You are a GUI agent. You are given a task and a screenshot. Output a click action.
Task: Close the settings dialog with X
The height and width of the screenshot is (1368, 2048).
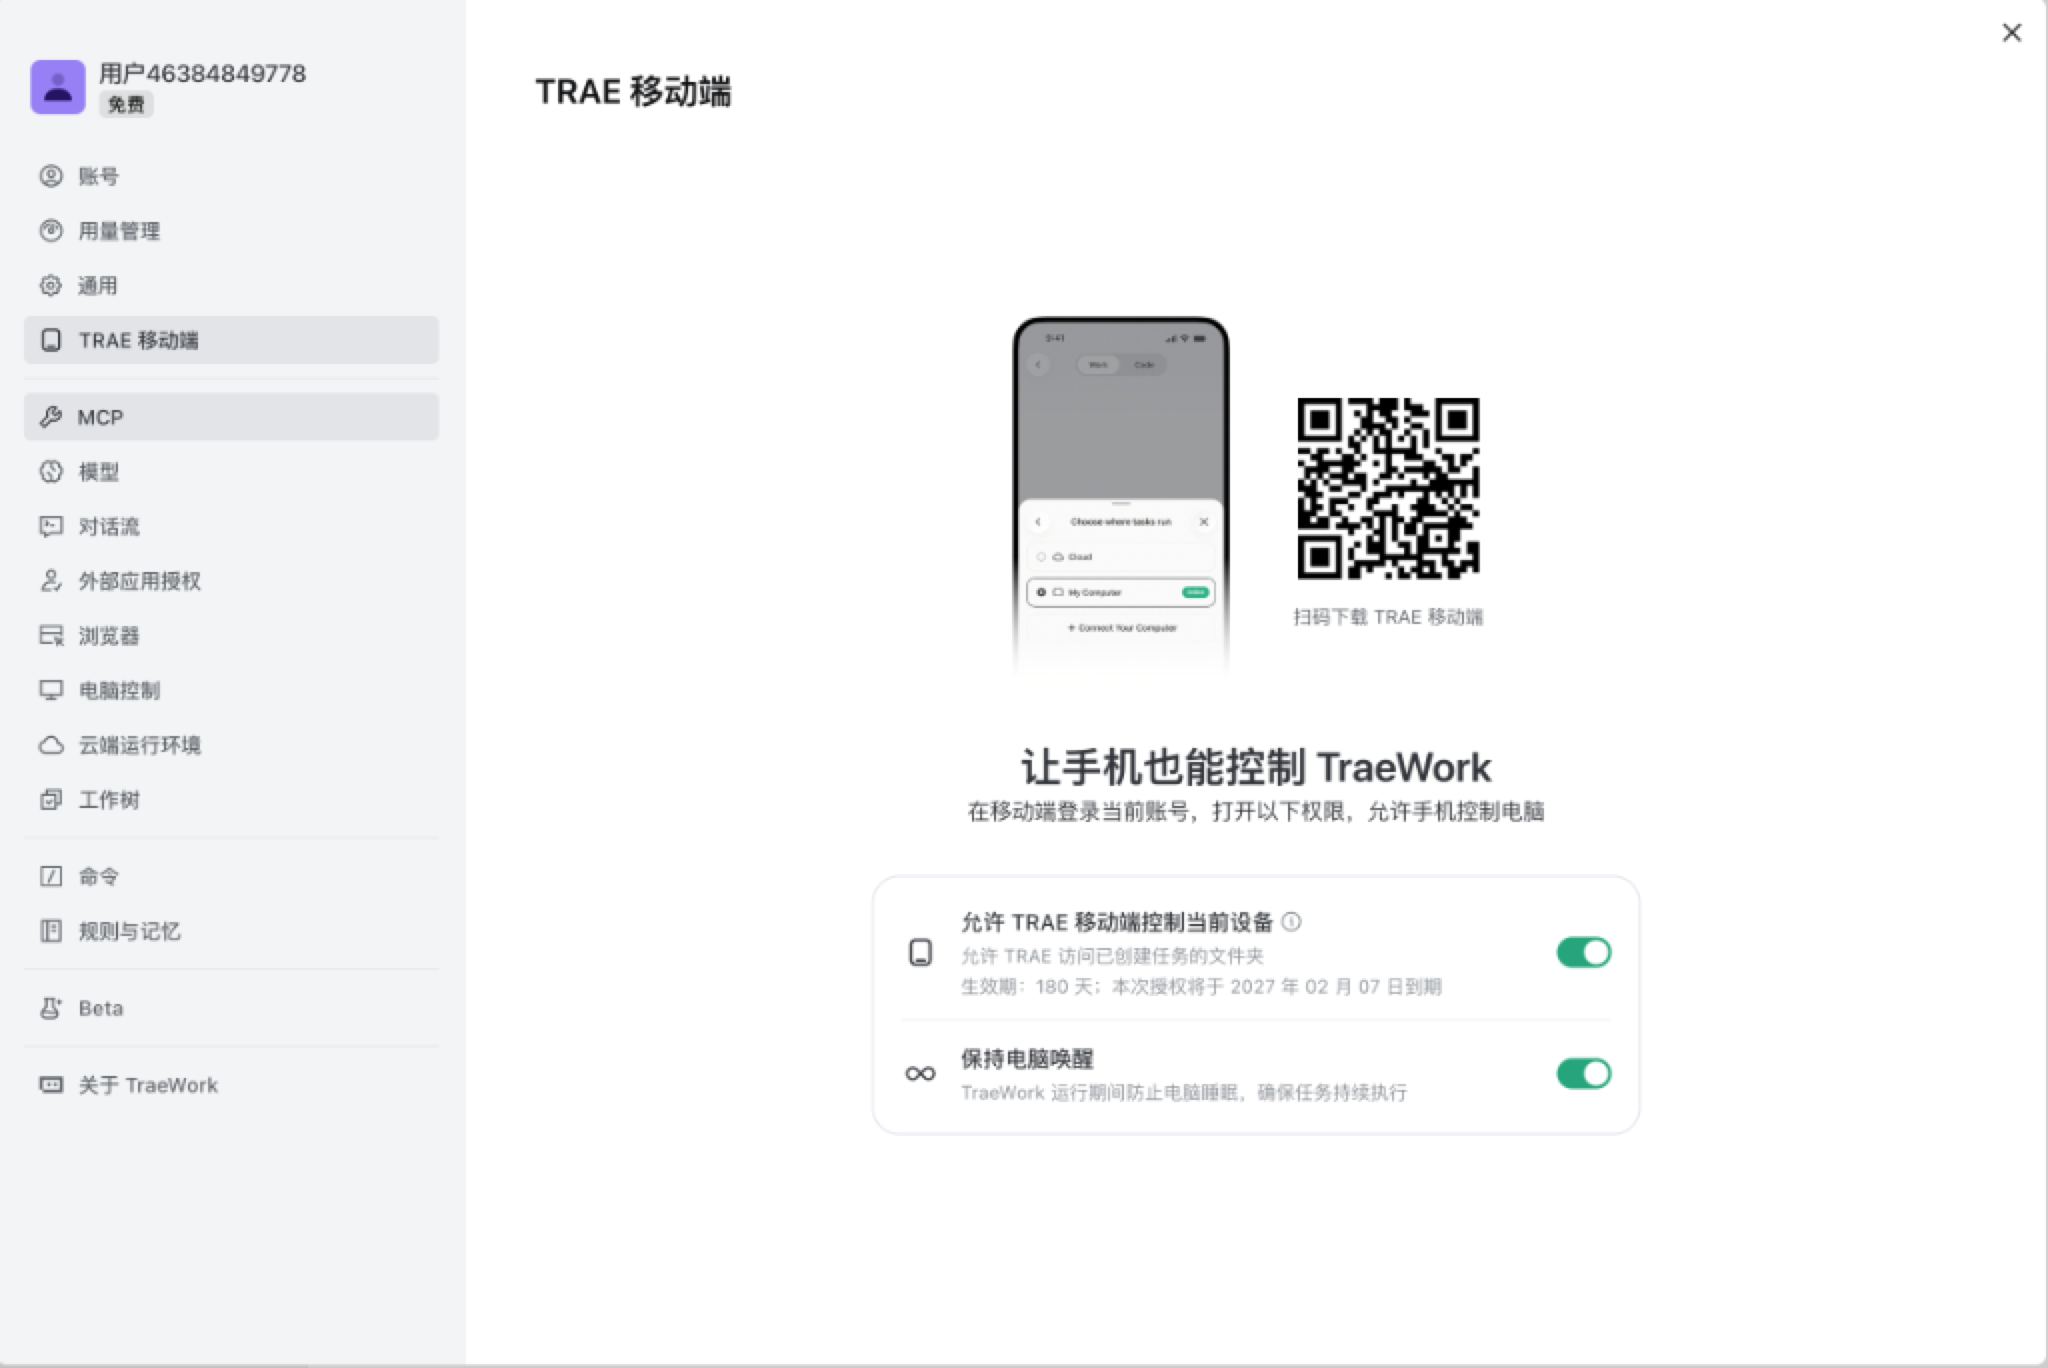pos(2012,33)
